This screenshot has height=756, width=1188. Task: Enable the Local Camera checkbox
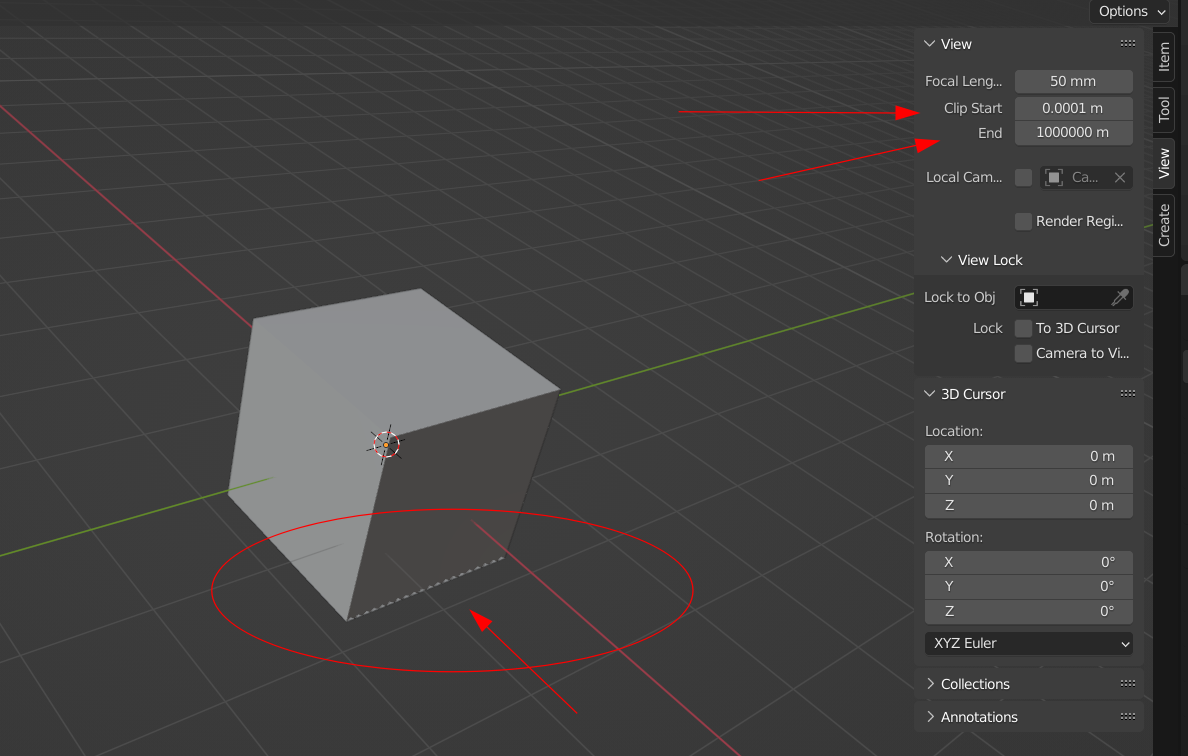[x=1023, y=177]
